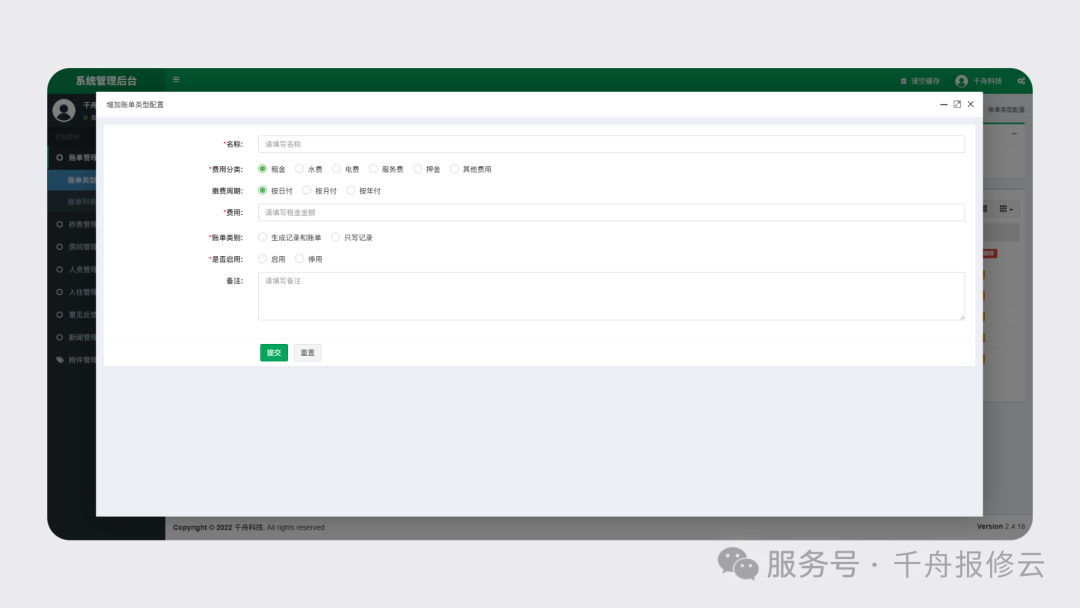The height and width of the screenshot is (608, 1080).
Task: Collapse the sidebar with the hamburger toggle
Action: point(176,80)
